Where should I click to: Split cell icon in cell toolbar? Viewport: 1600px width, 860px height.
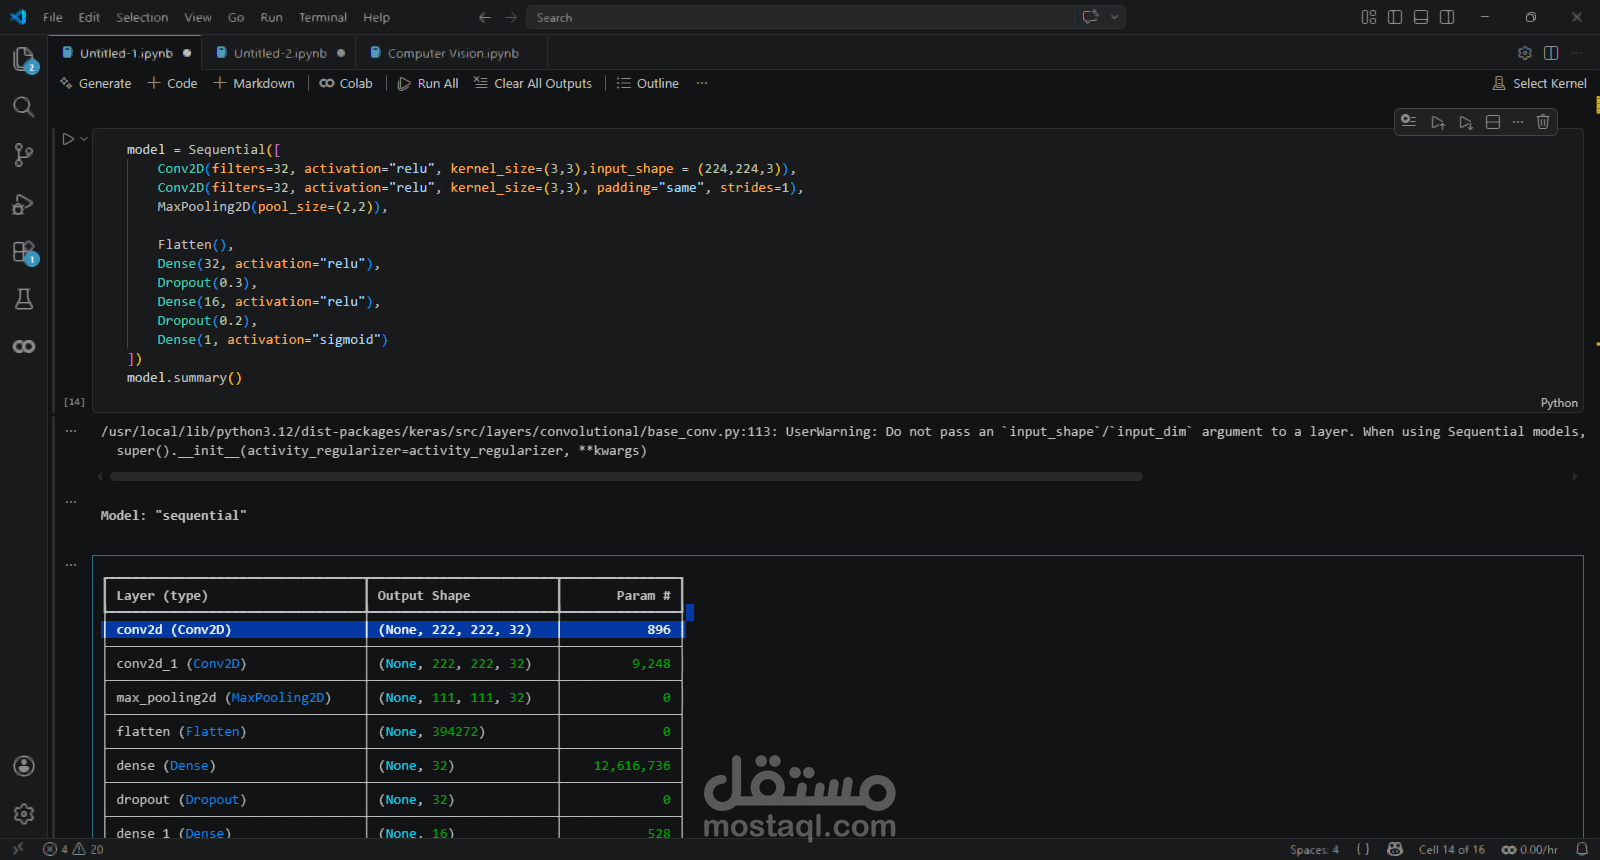[x=1493, y=122]
